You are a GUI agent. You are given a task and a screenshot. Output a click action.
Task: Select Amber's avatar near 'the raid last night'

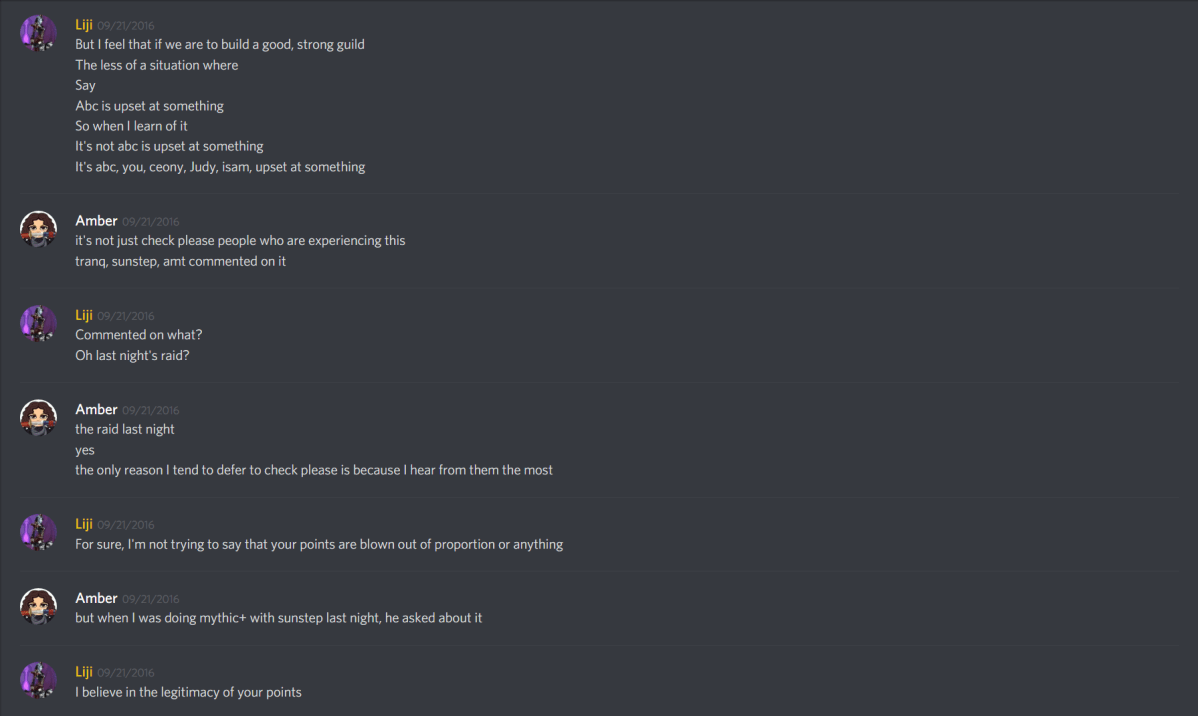[x=38, y=417]
